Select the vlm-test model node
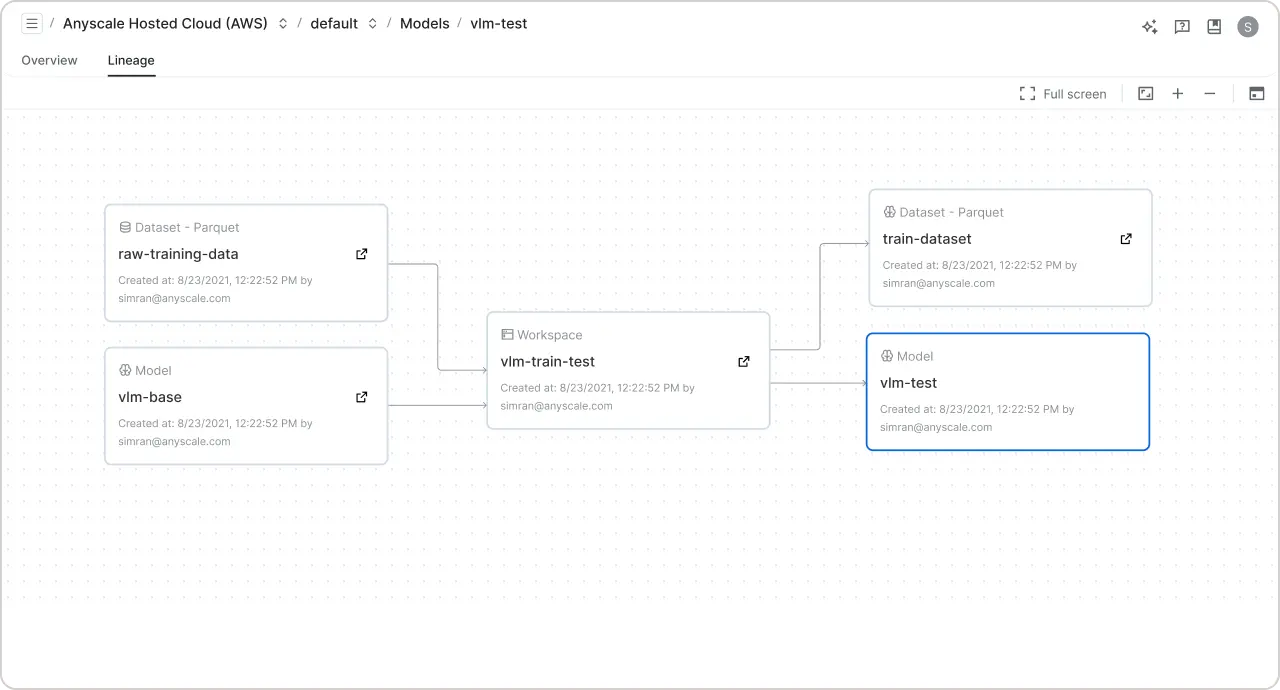This screenshot has width=1280, height=690. (1008, 392)
